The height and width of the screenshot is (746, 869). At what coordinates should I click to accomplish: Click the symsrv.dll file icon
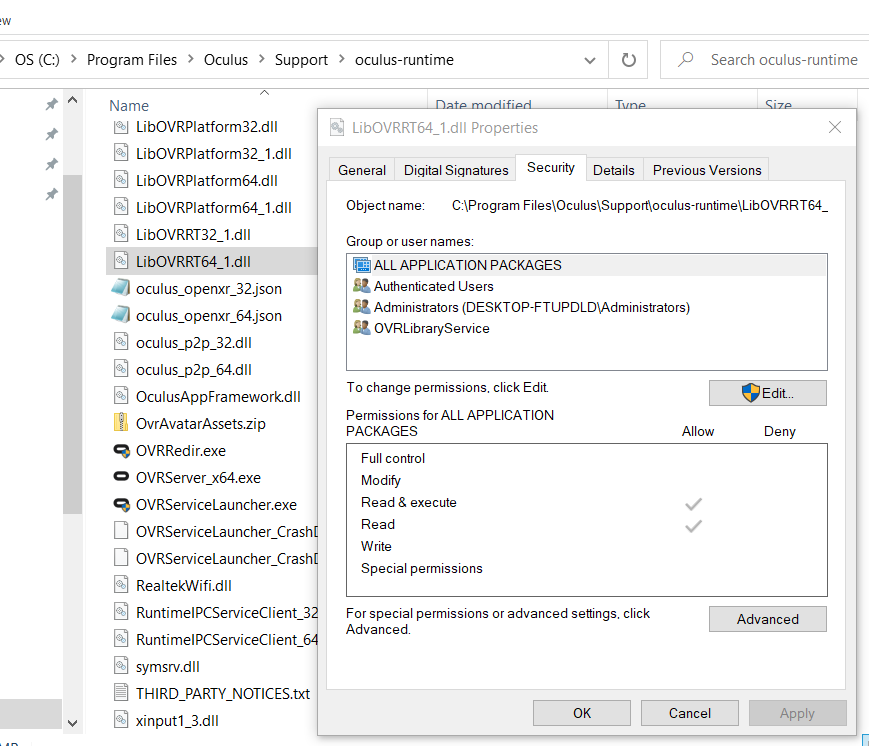pos(121,666)
